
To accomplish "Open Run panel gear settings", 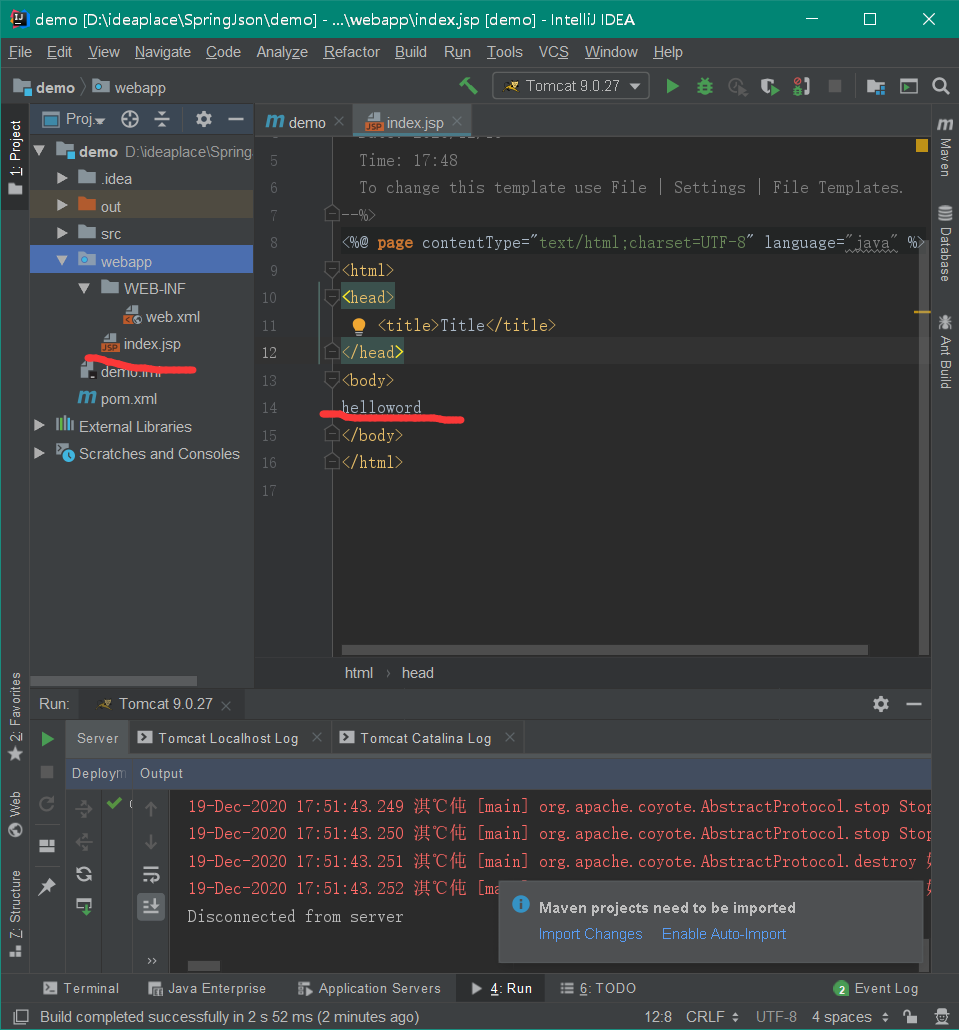I will click(x=881, y=704).
